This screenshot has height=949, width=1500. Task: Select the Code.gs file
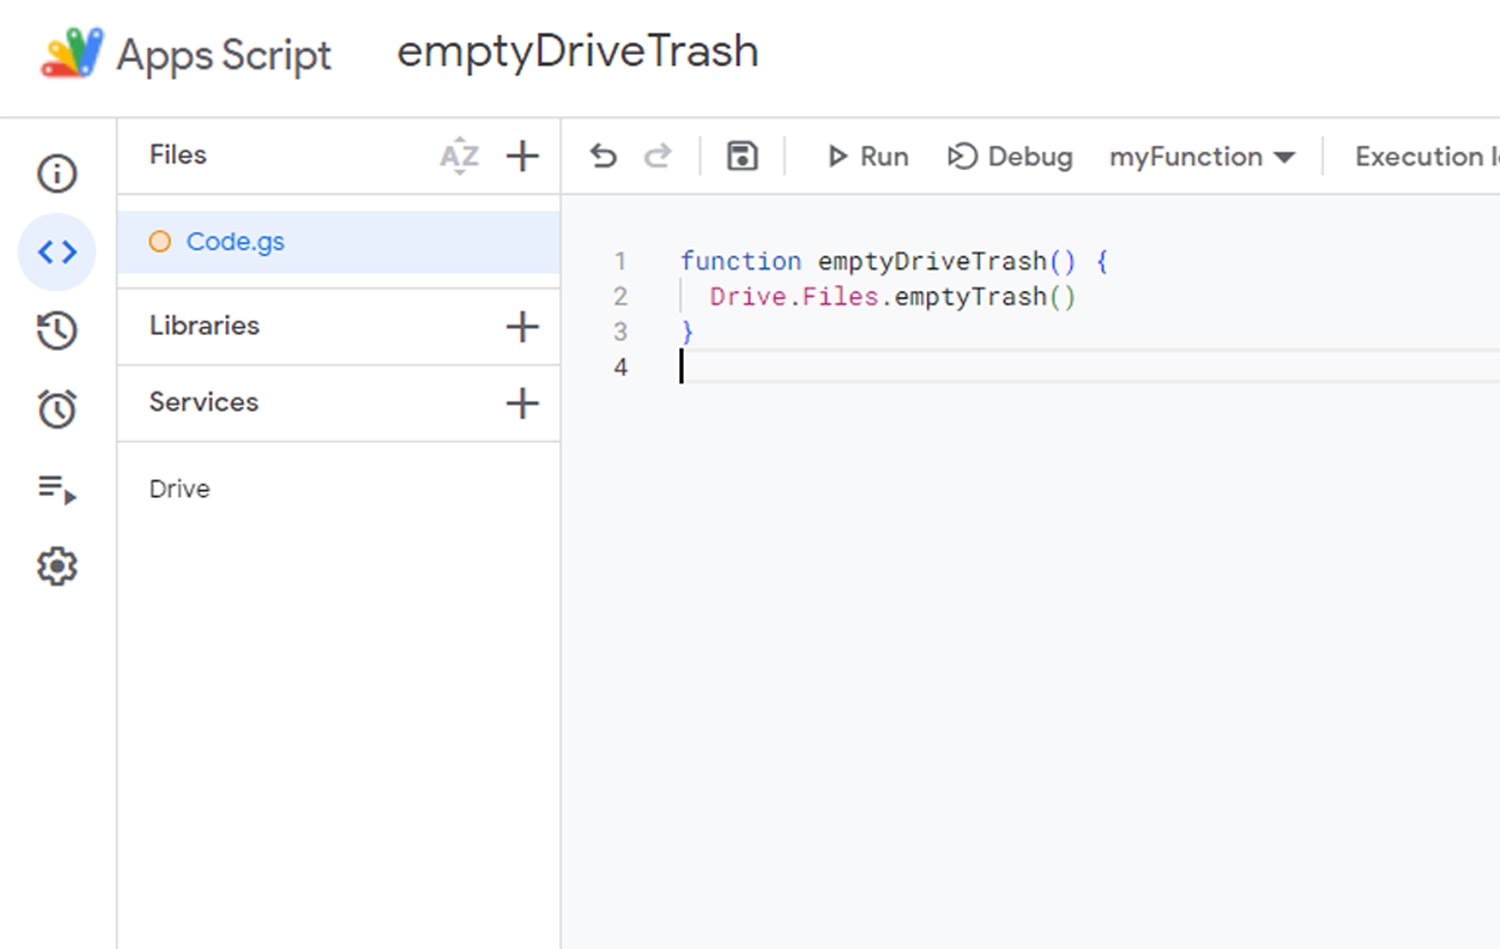(x=235, y=241)
